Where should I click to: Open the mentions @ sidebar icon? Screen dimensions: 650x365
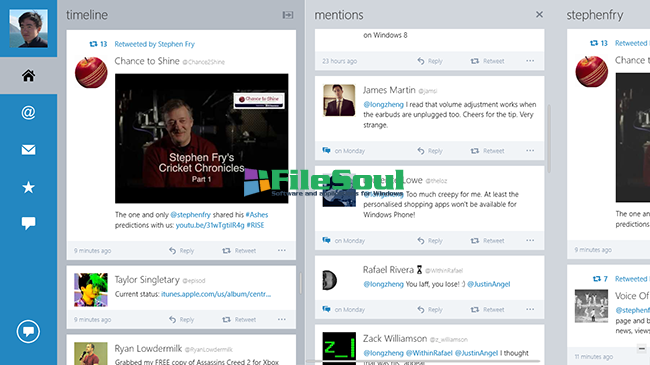(x=28, y=112)
